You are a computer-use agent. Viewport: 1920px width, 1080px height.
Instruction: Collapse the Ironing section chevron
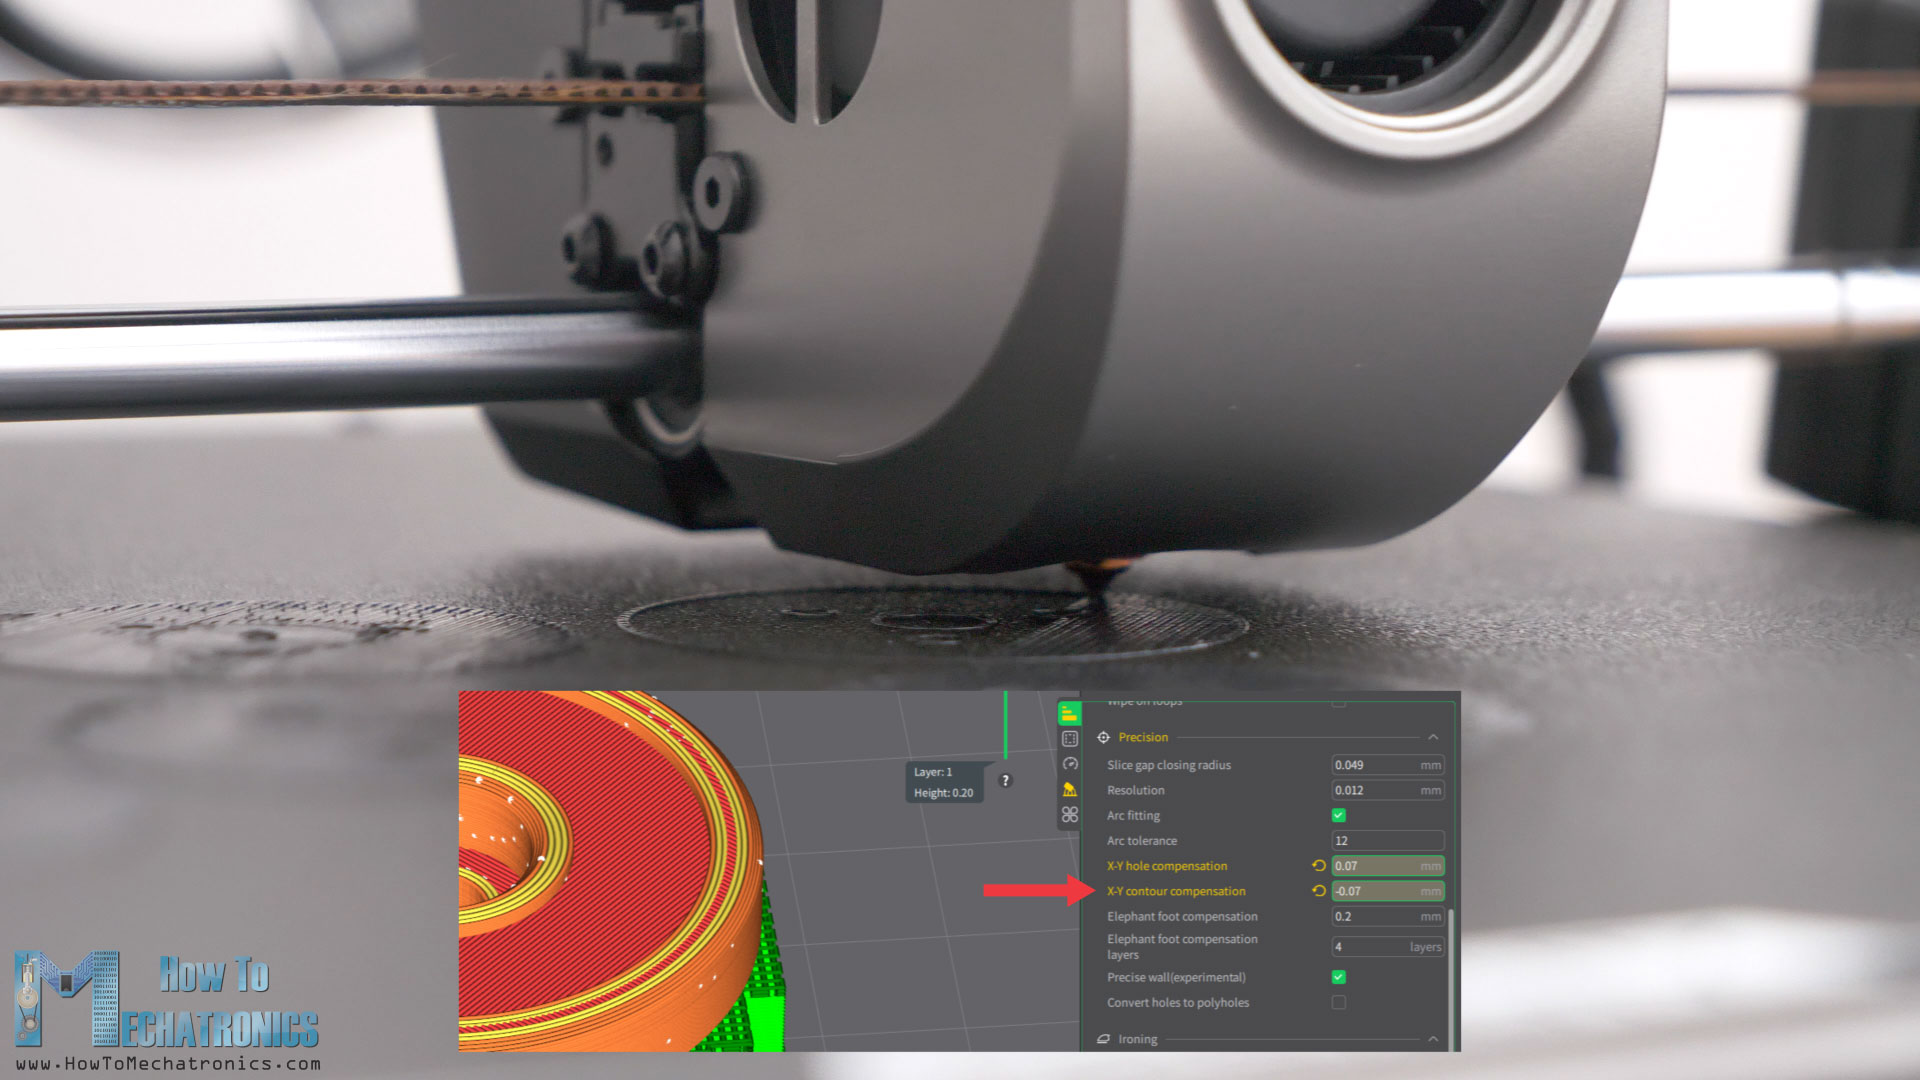coord(1433,1039)
